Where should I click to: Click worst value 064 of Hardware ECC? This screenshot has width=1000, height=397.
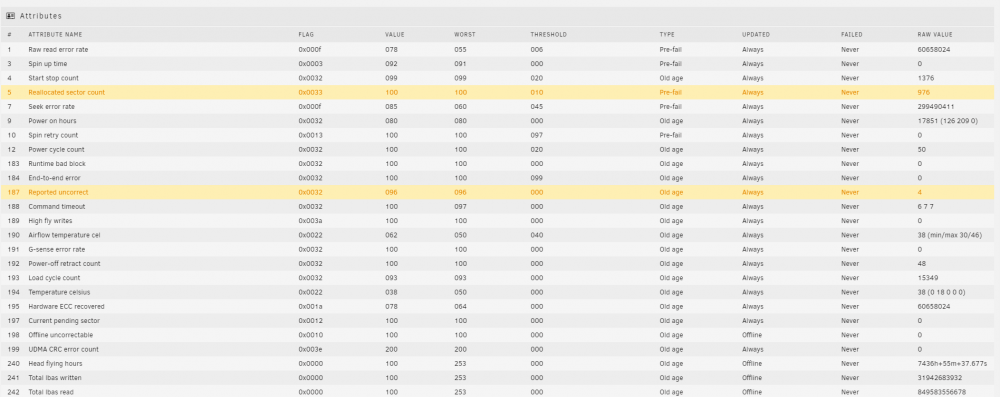coord(460,306)
